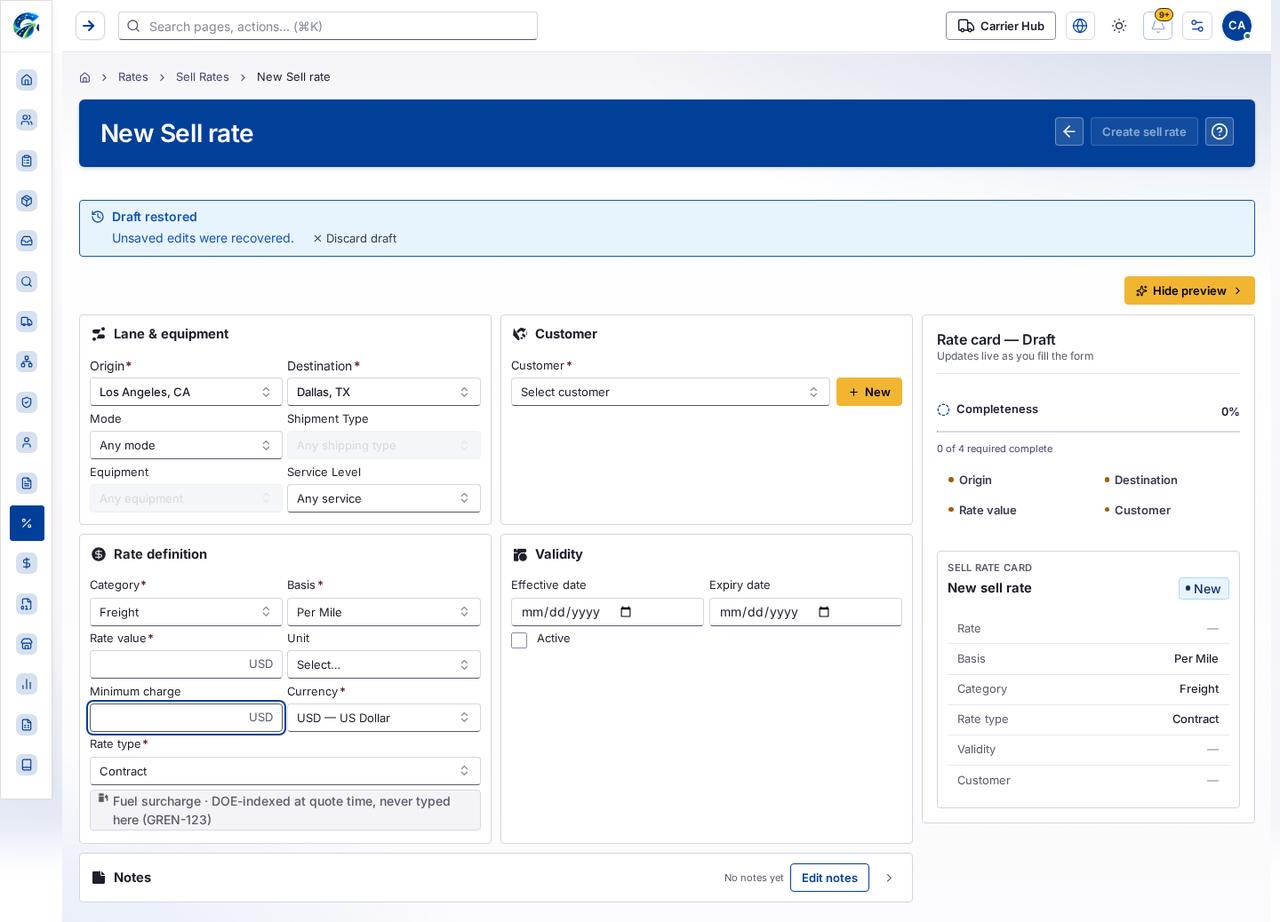1280x922 pixels.
Task: Open the inbox tray sidebar icon
Action: tap(27, 241)
